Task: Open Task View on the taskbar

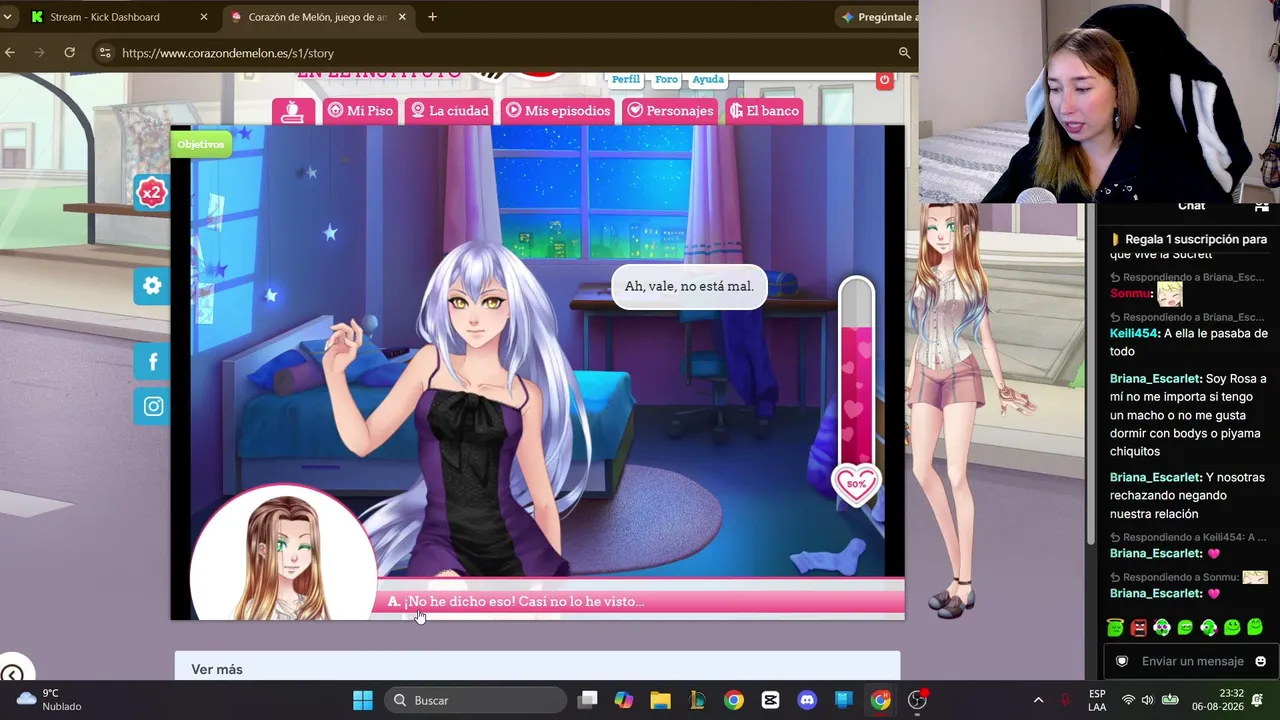Action: (x=587, y=700)
